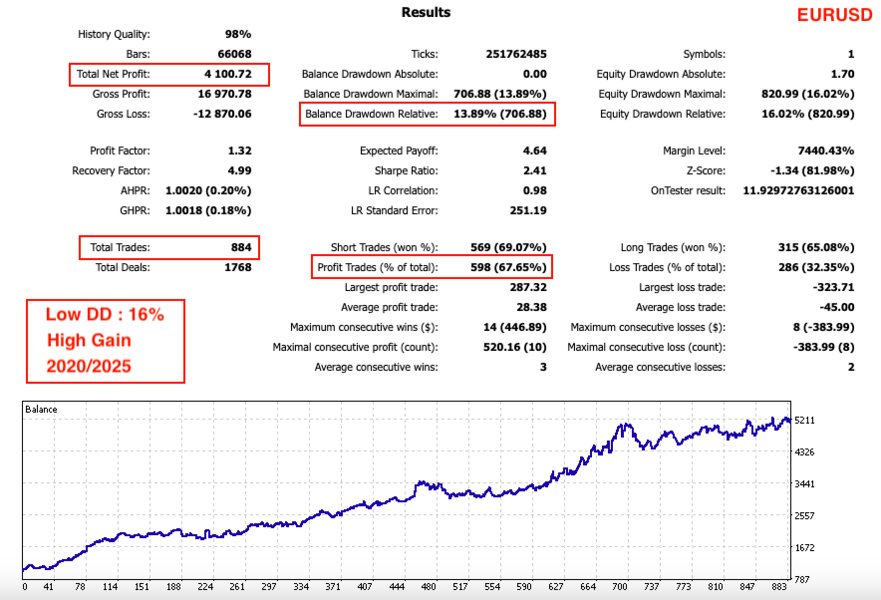Select the Long Trades won percentage
The width and height of the screenshot is (881, 600).
tap(812, 248)
